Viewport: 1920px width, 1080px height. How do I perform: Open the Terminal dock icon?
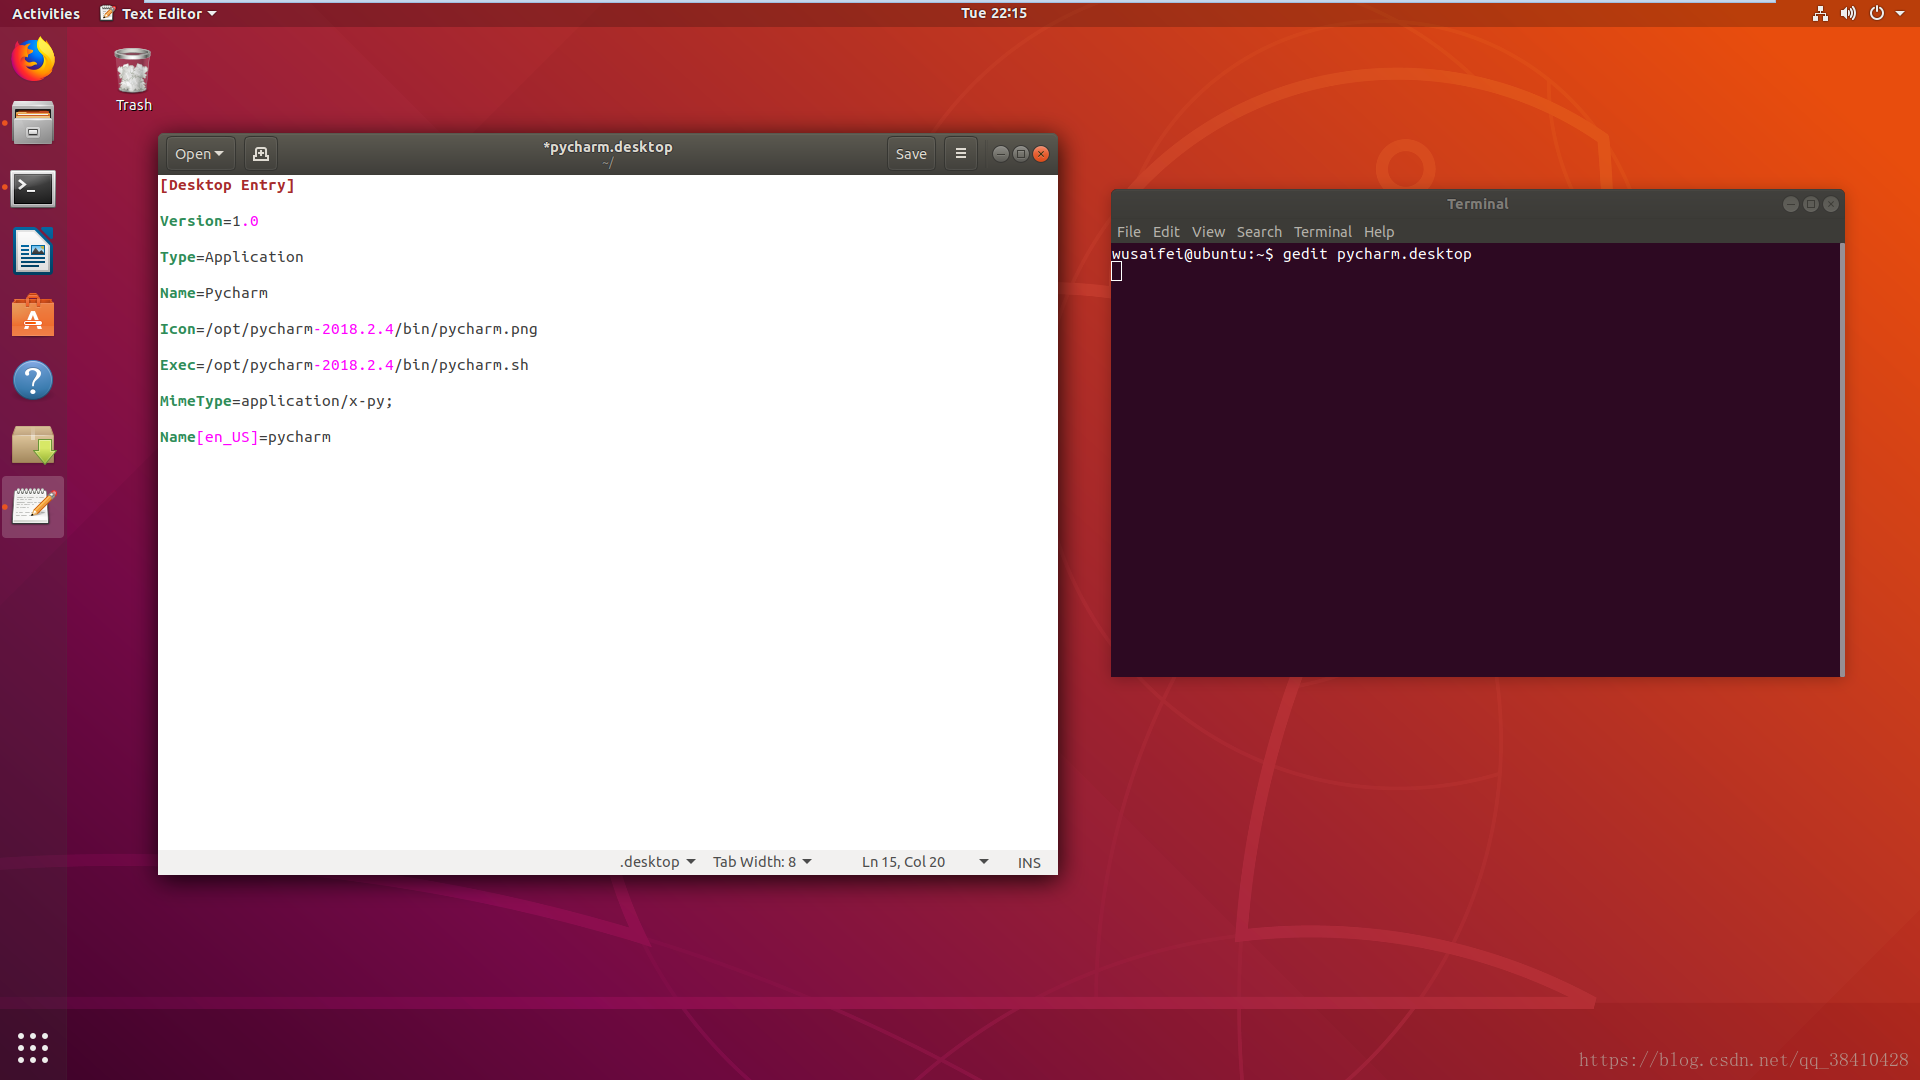coord(33,188)
